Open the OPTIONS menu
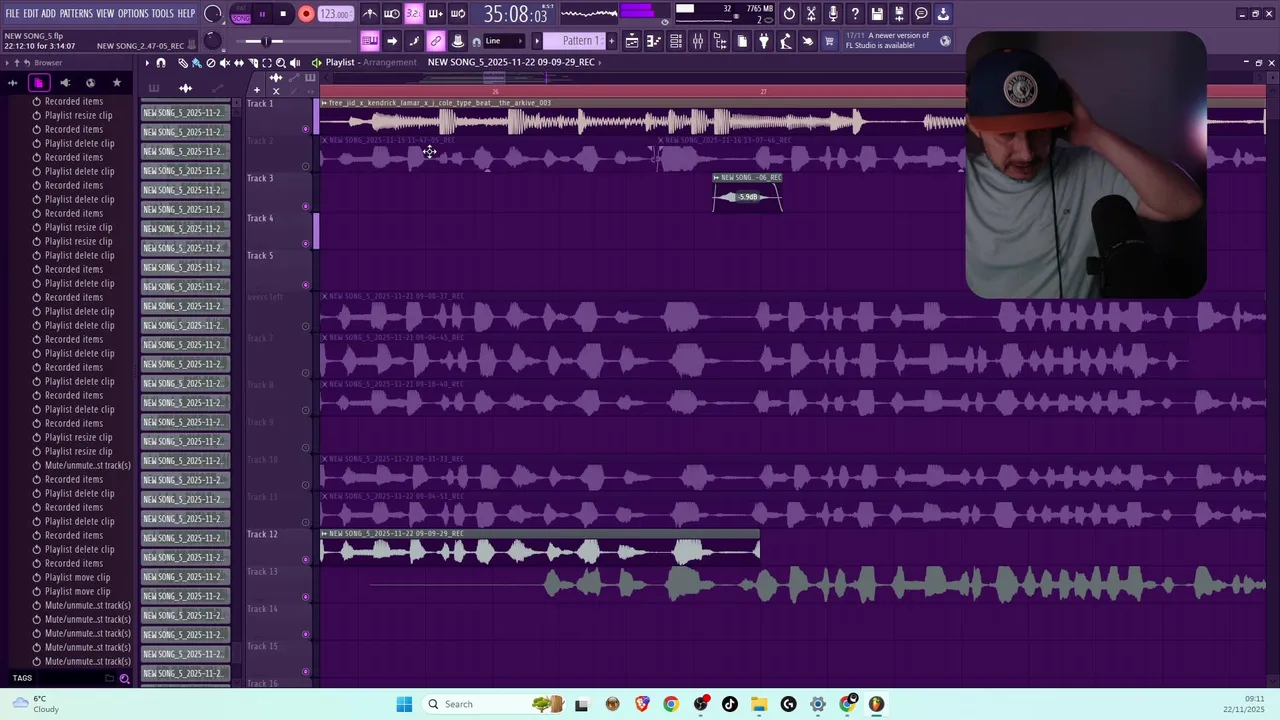 (133, 13)
